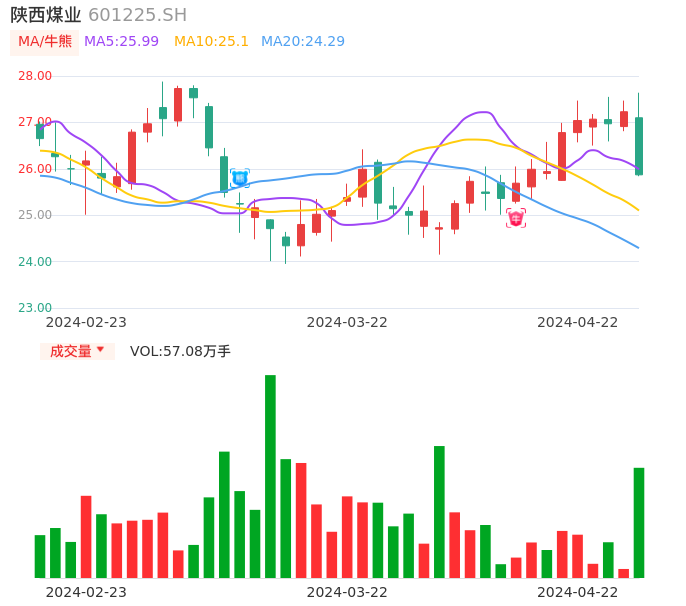Click the dropdown arrow beside 成交量
This screenshot has width=686, height=606.
(100, 350)
